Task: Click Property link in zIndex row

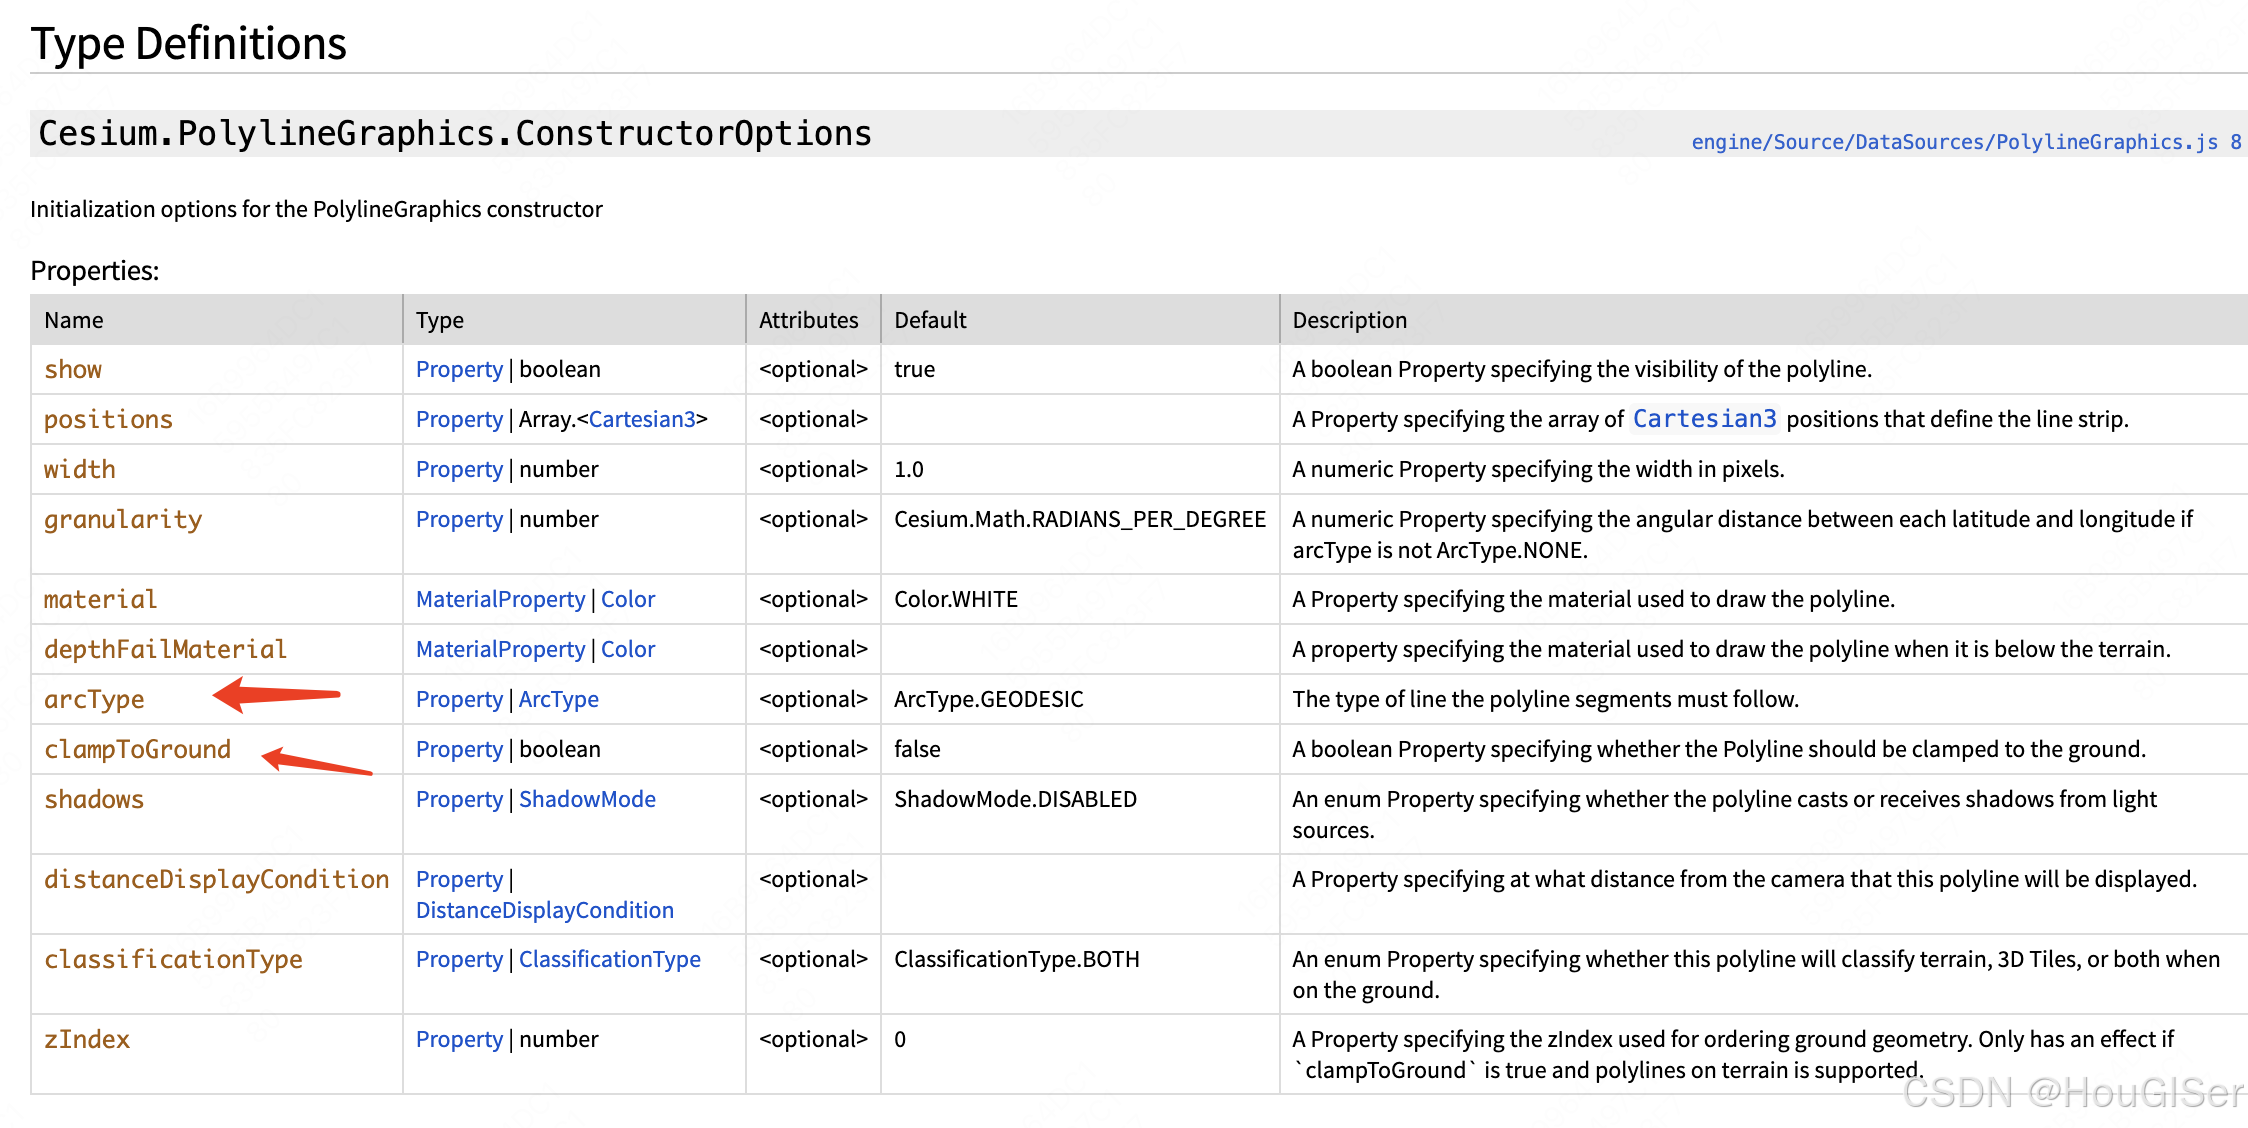Action: click(459, 1039)
